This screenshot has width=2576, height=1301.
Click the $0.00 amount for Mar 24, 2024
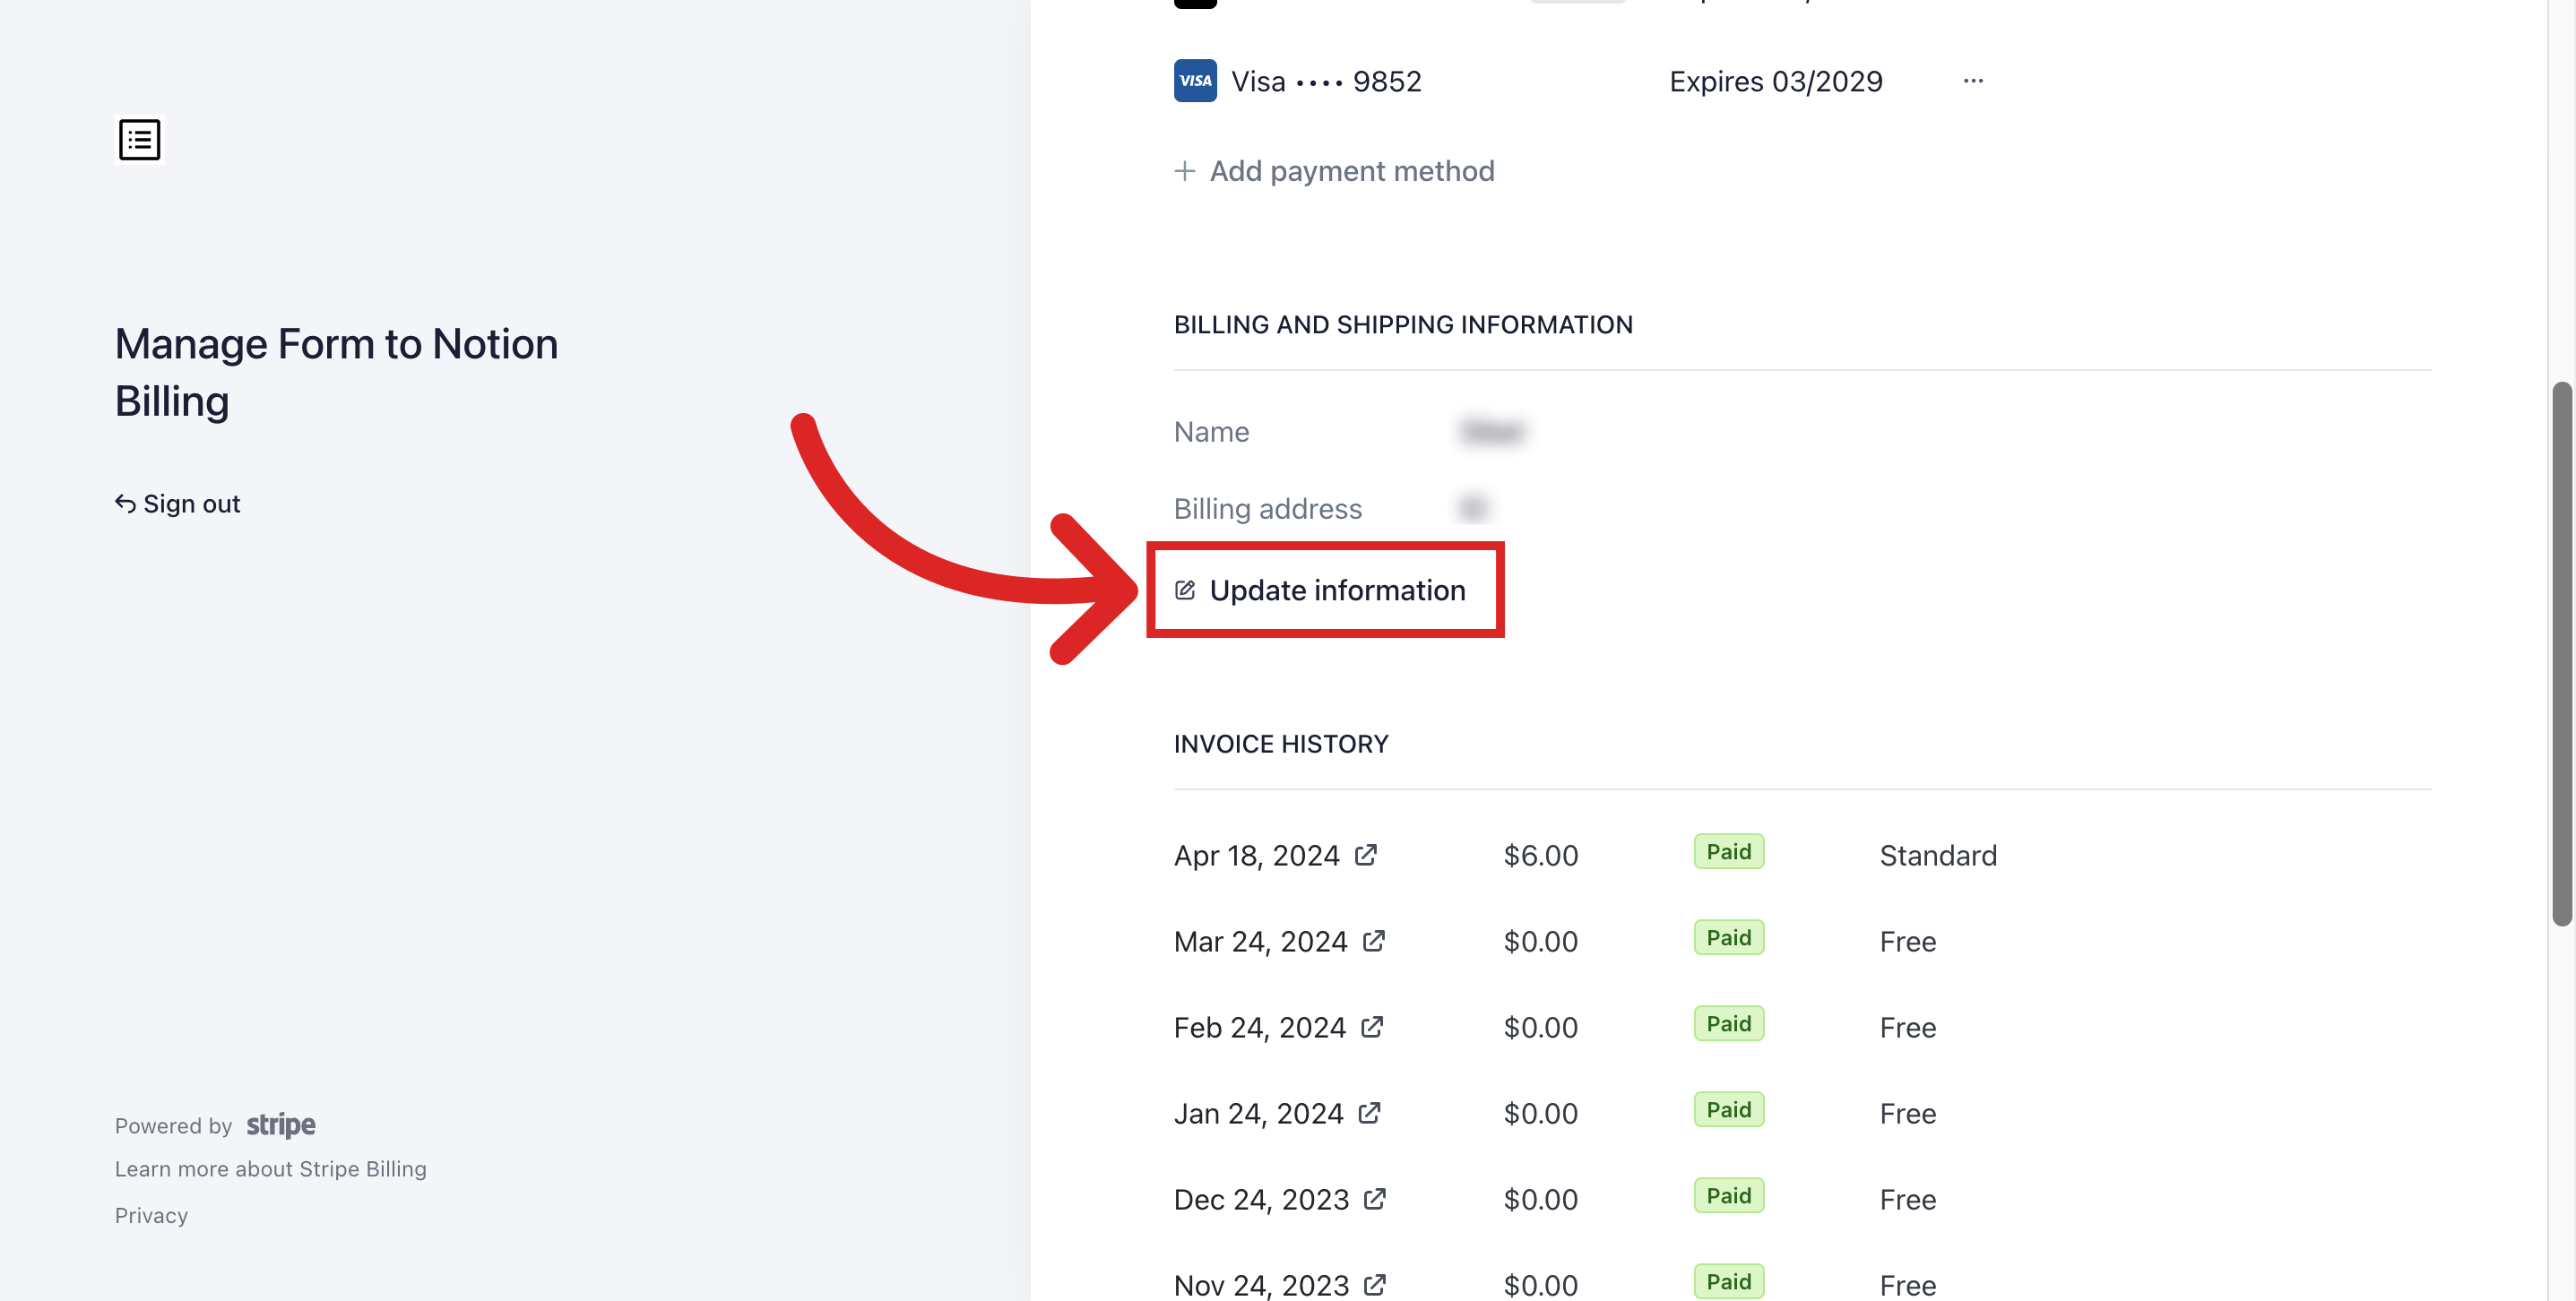(x=1541, y=941)
